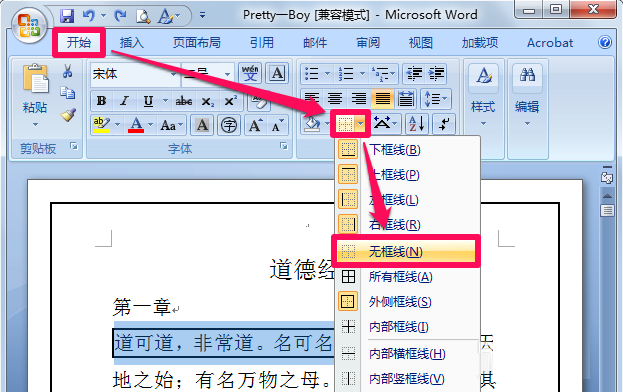The height and width of the screenshot is (392, 623).
Task: Apply character shading icon
Action: pyautogui.click(x=202, y=126)
